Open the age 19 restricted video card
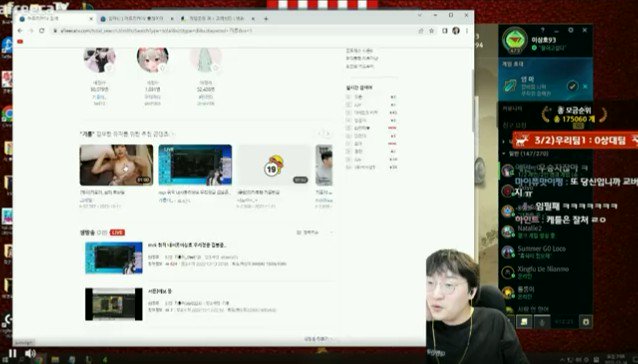The image size is (638, 364). 274,165
